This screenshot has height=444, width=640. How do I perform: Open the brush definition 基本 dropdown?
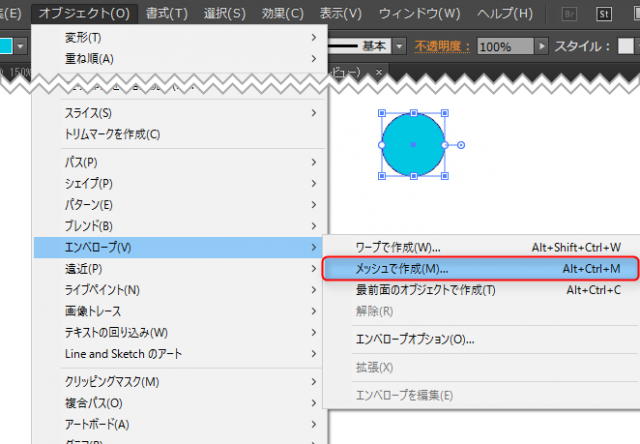pos(399,47)
